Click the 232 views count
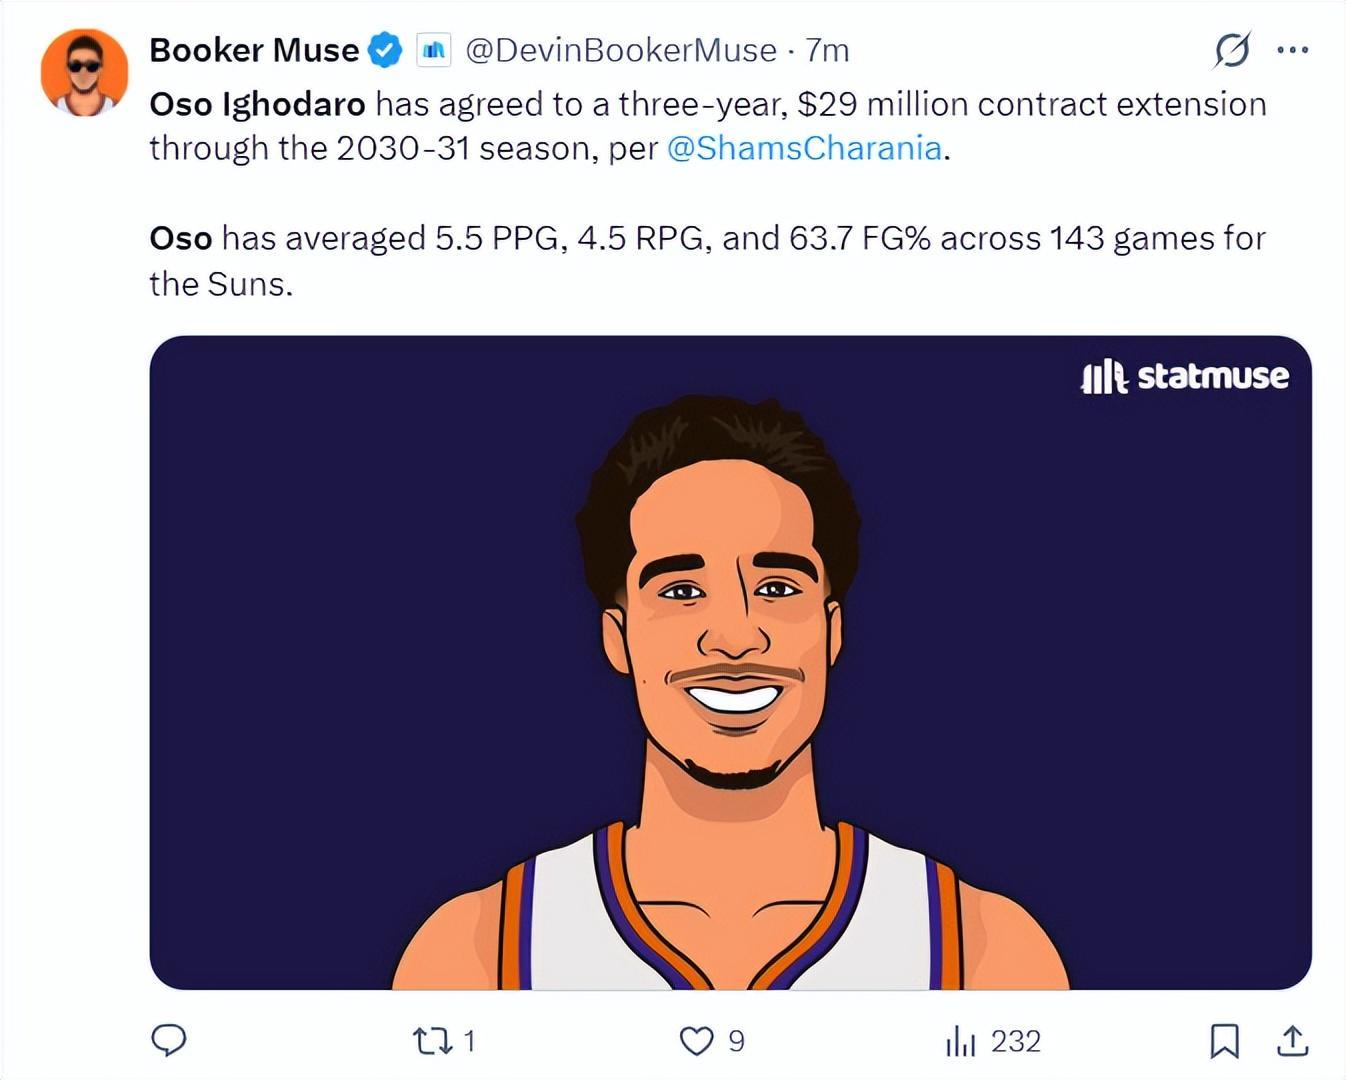 point(1015,1042)
